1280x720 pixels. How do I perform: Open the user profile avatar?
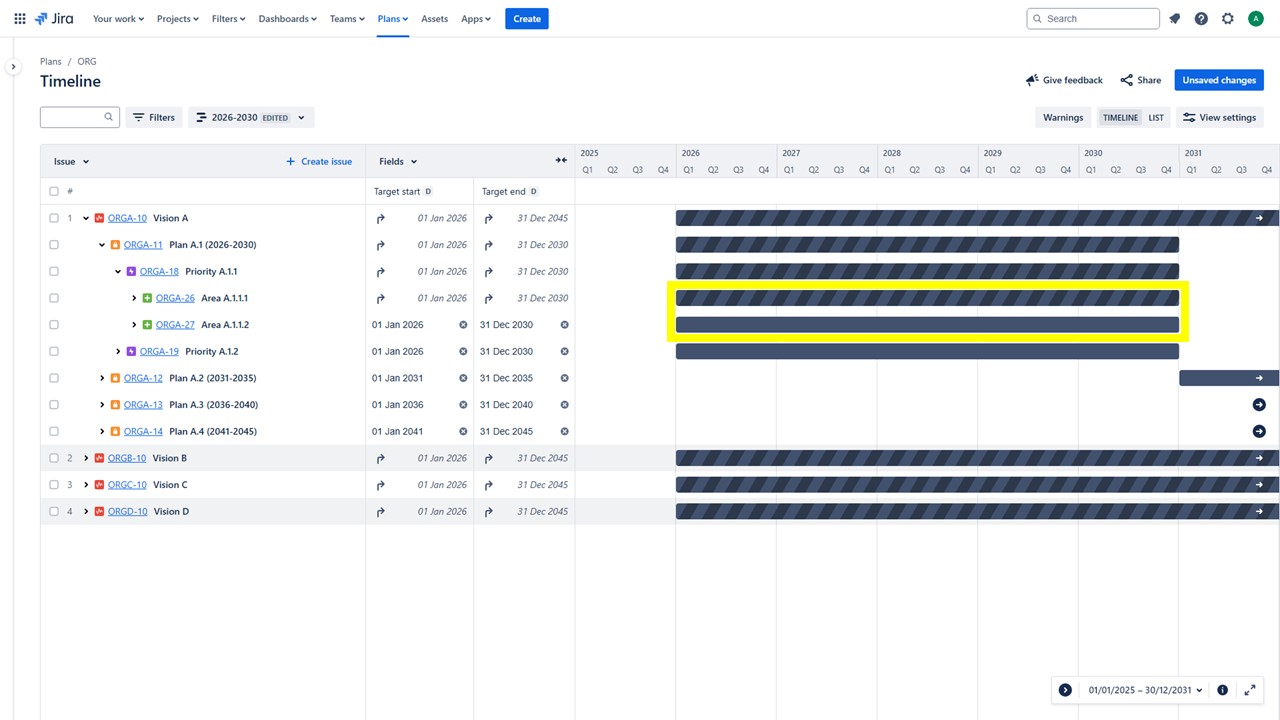click(x=1256, y=19)
